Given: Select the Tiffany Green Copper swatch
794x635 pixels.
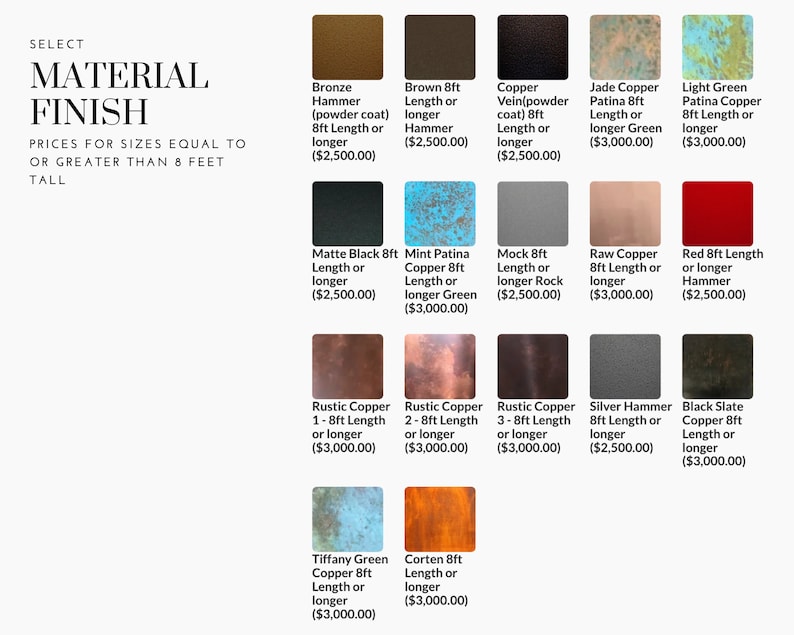Looking at the screenshot, I should (347, 519).
